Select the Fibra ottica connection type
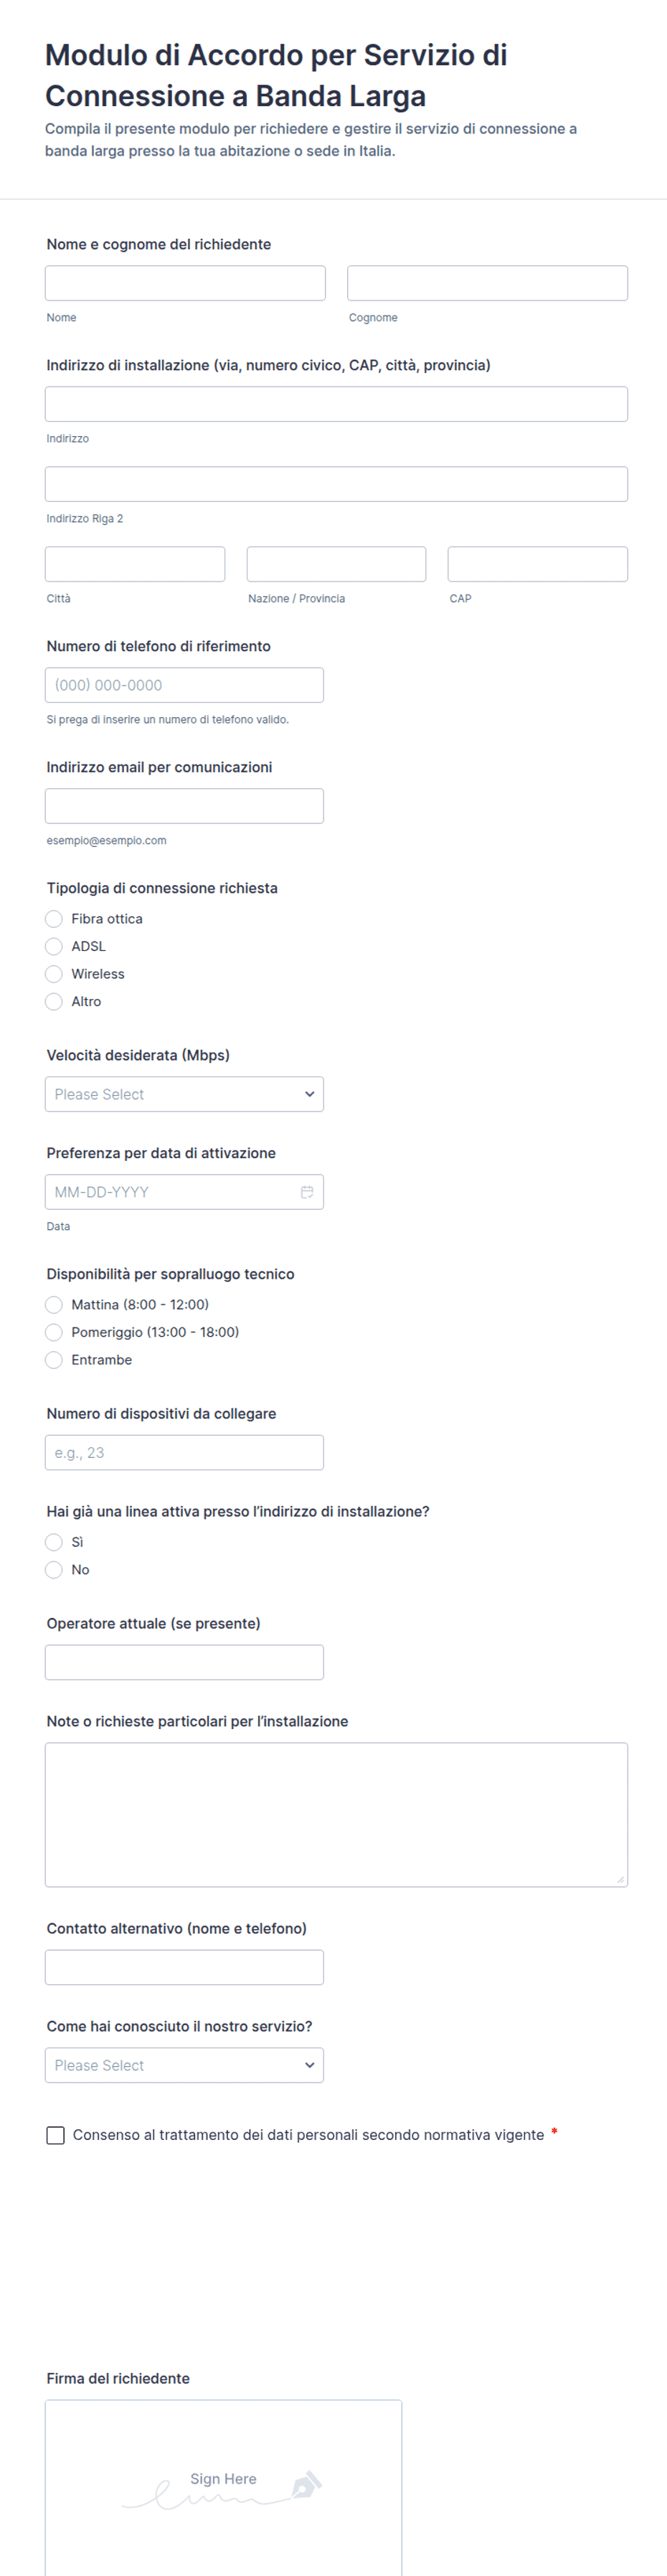 (x=54, y=919)
